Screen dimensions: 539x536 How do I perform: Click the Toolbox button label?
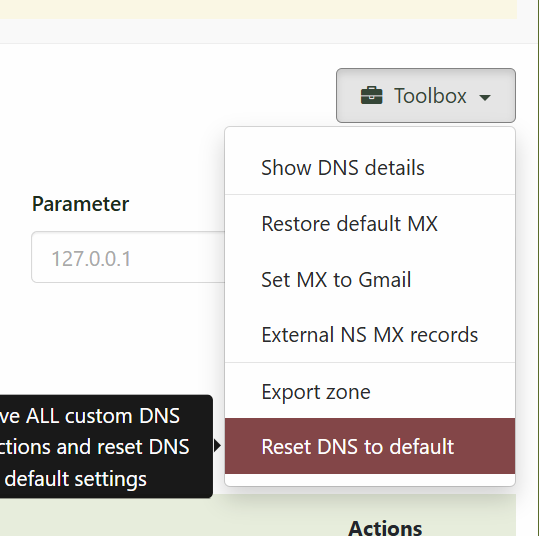430,96
